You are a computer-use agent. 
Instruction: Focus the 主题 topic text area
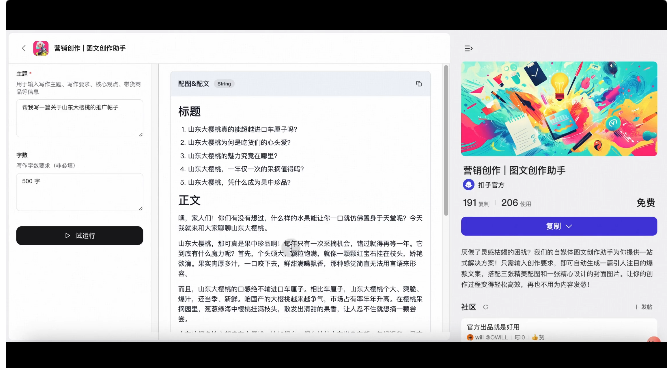[x=79, y=118]
